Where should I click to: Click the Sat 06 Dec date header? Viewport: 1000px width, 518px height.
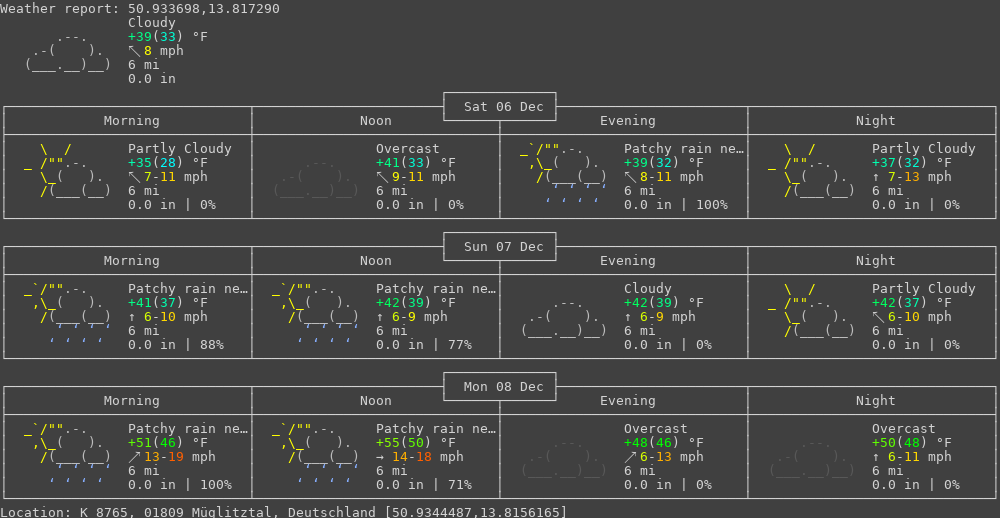tap(500, 107)
